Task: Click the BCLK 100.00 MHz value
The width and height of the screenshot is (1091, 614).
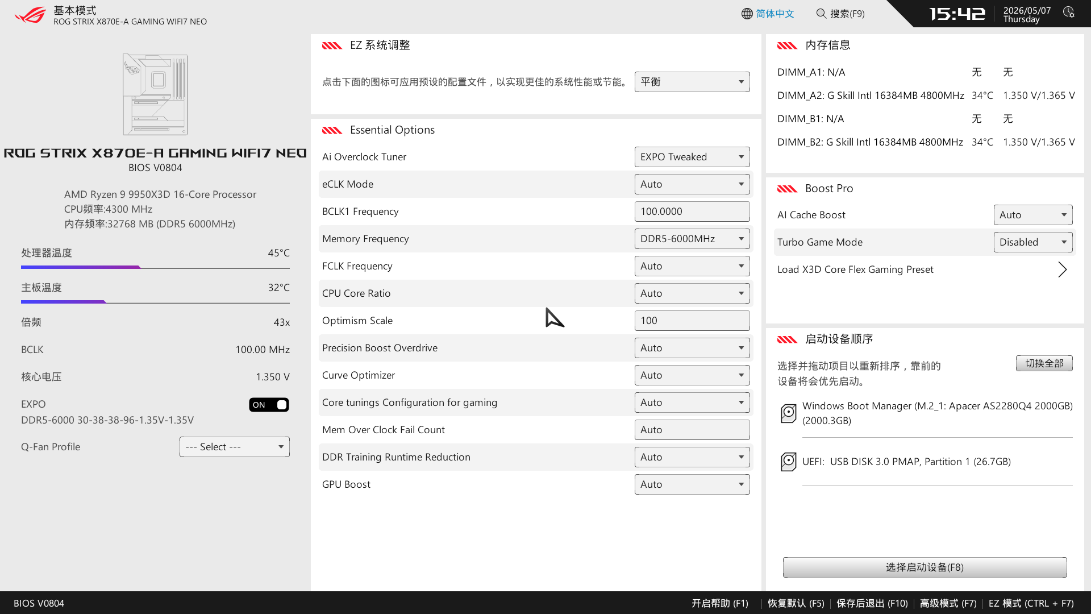Action: (x=262, y=349)
